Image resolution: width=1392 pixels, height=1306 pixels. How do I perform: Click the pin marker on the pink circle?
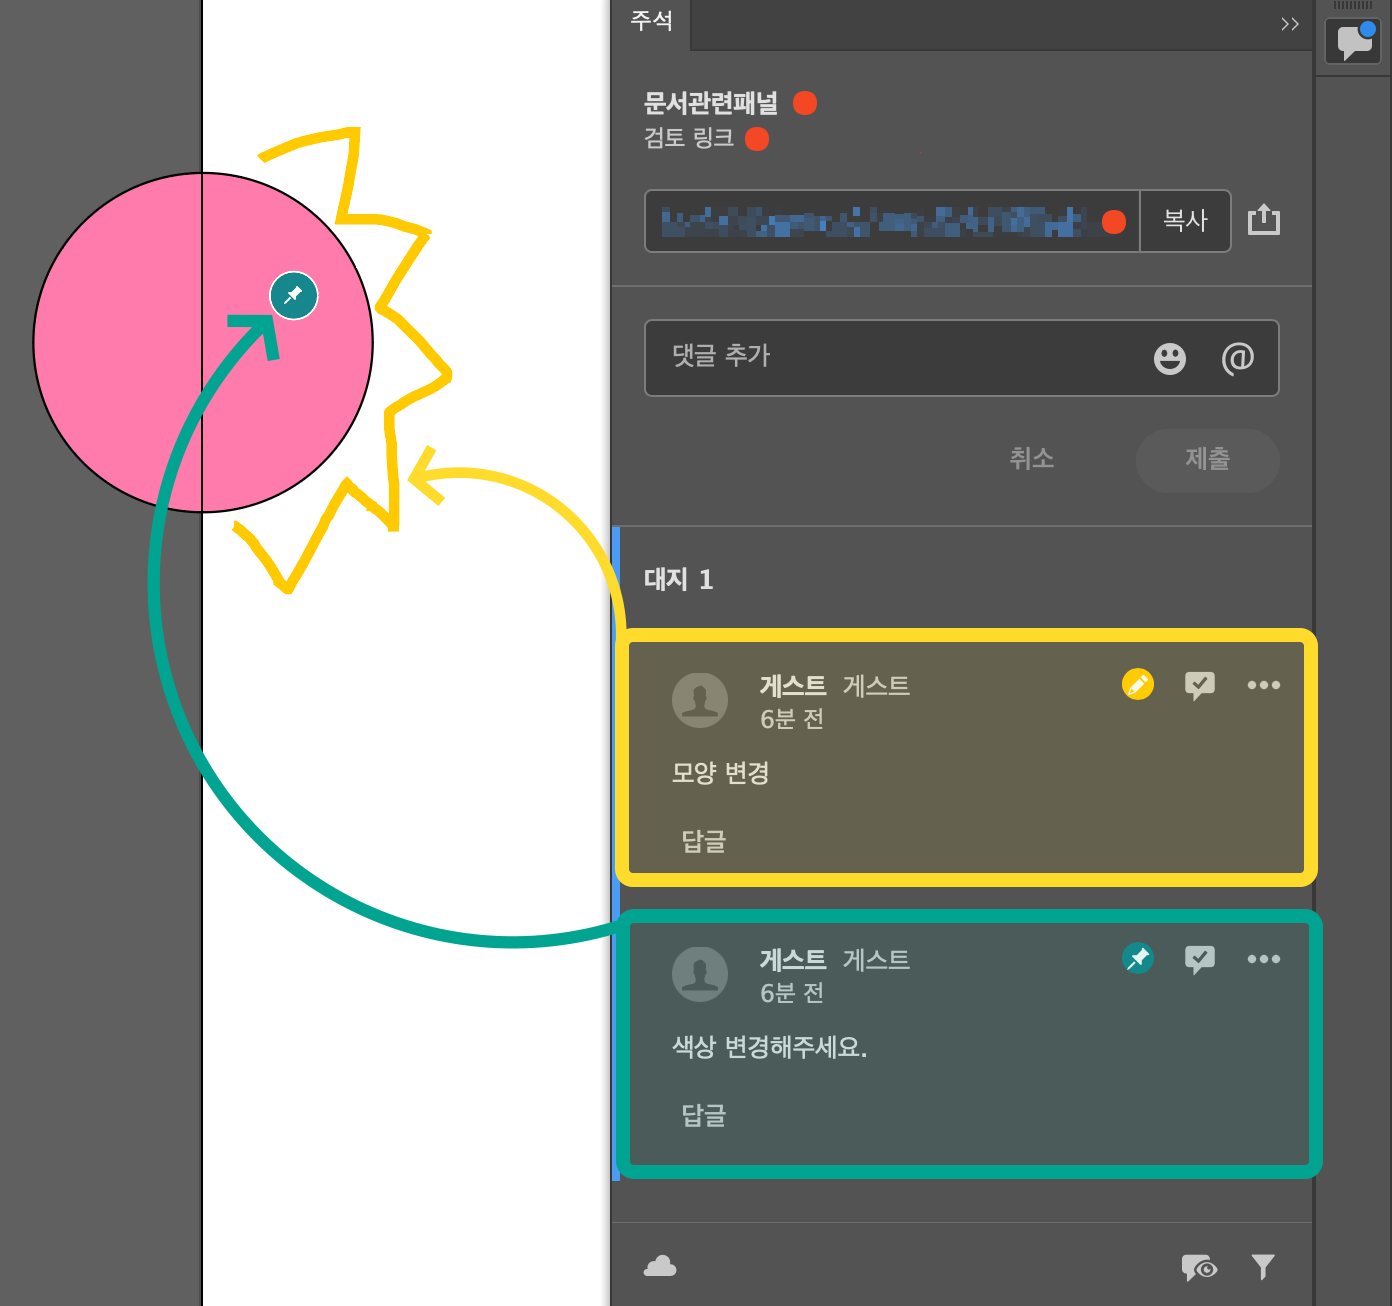point(293,295)
